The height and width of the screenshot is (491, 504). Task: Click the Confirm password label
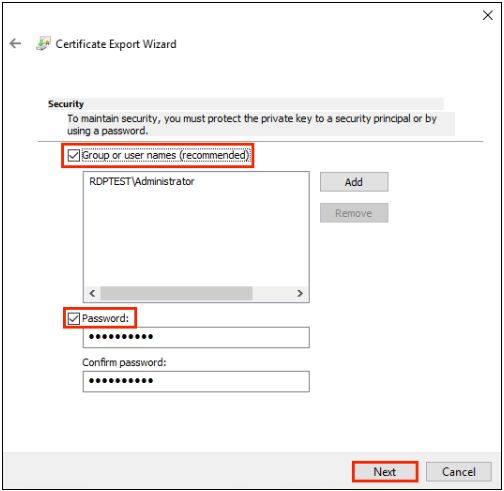124,362
